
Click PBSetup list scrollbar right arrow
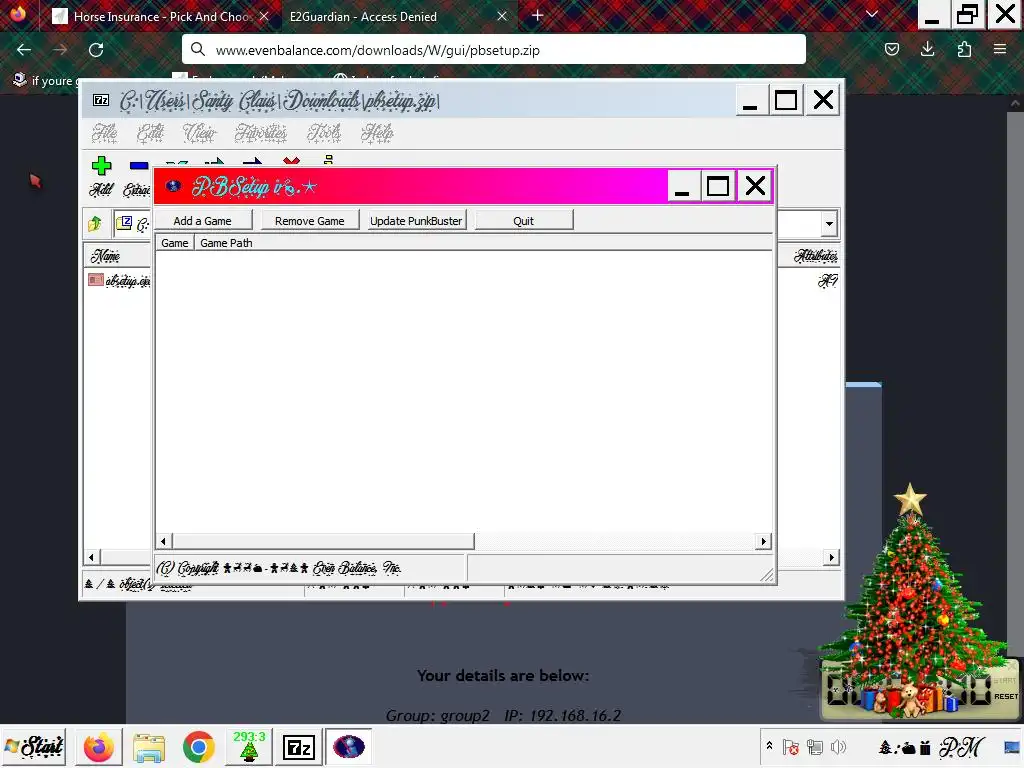pyautogui.click(x=763, y=541)
